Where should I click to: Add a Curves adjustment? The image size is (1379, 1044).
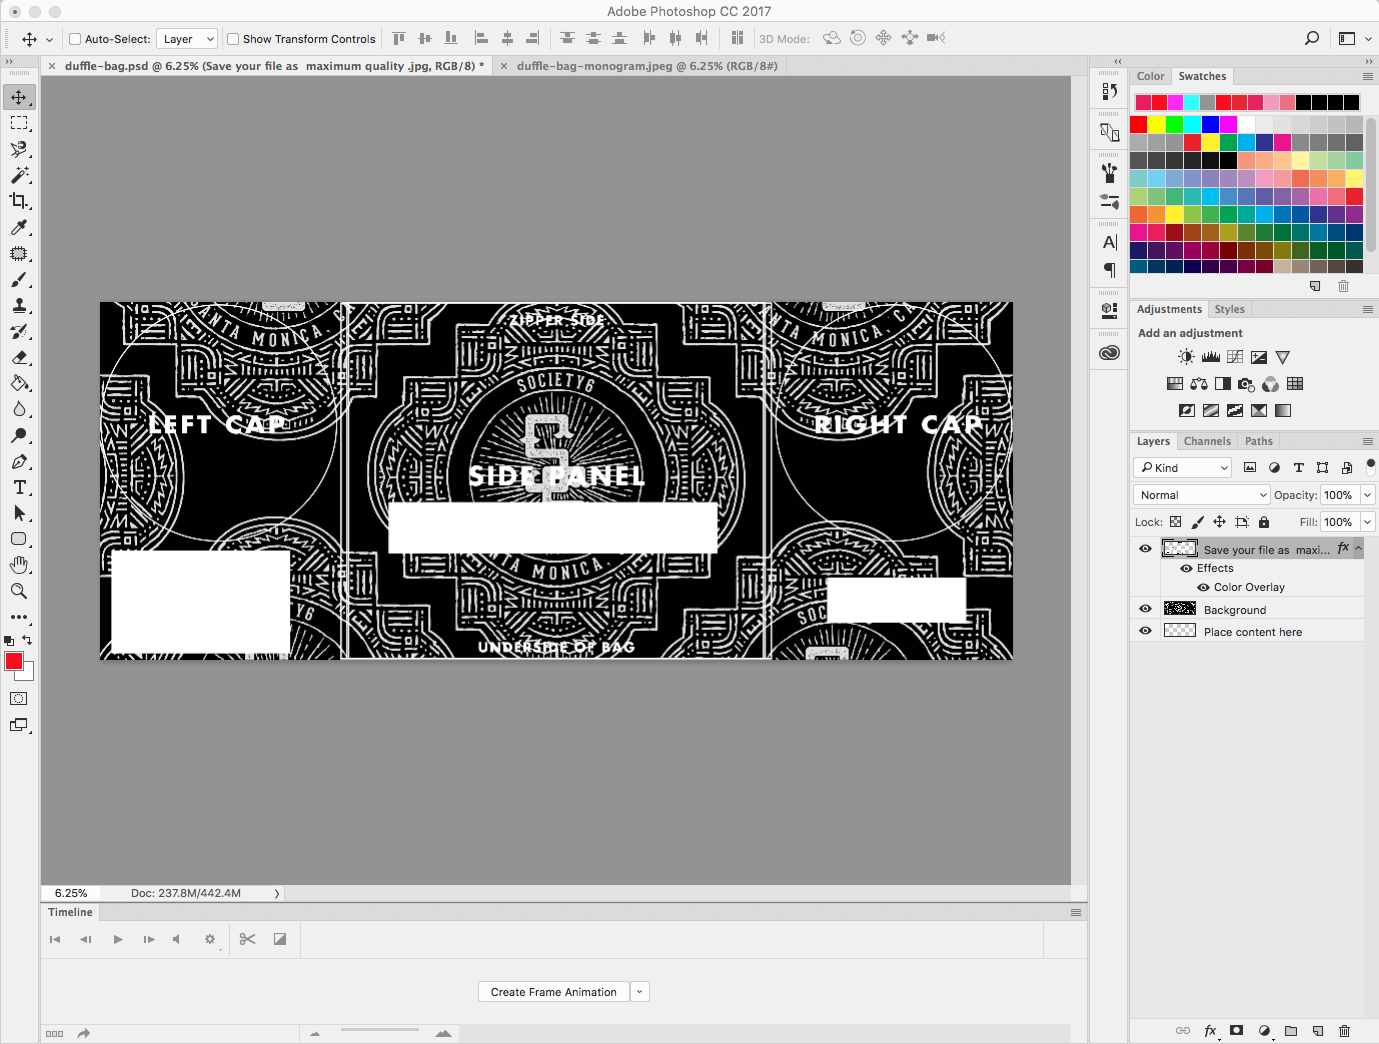coord(1235,357)
